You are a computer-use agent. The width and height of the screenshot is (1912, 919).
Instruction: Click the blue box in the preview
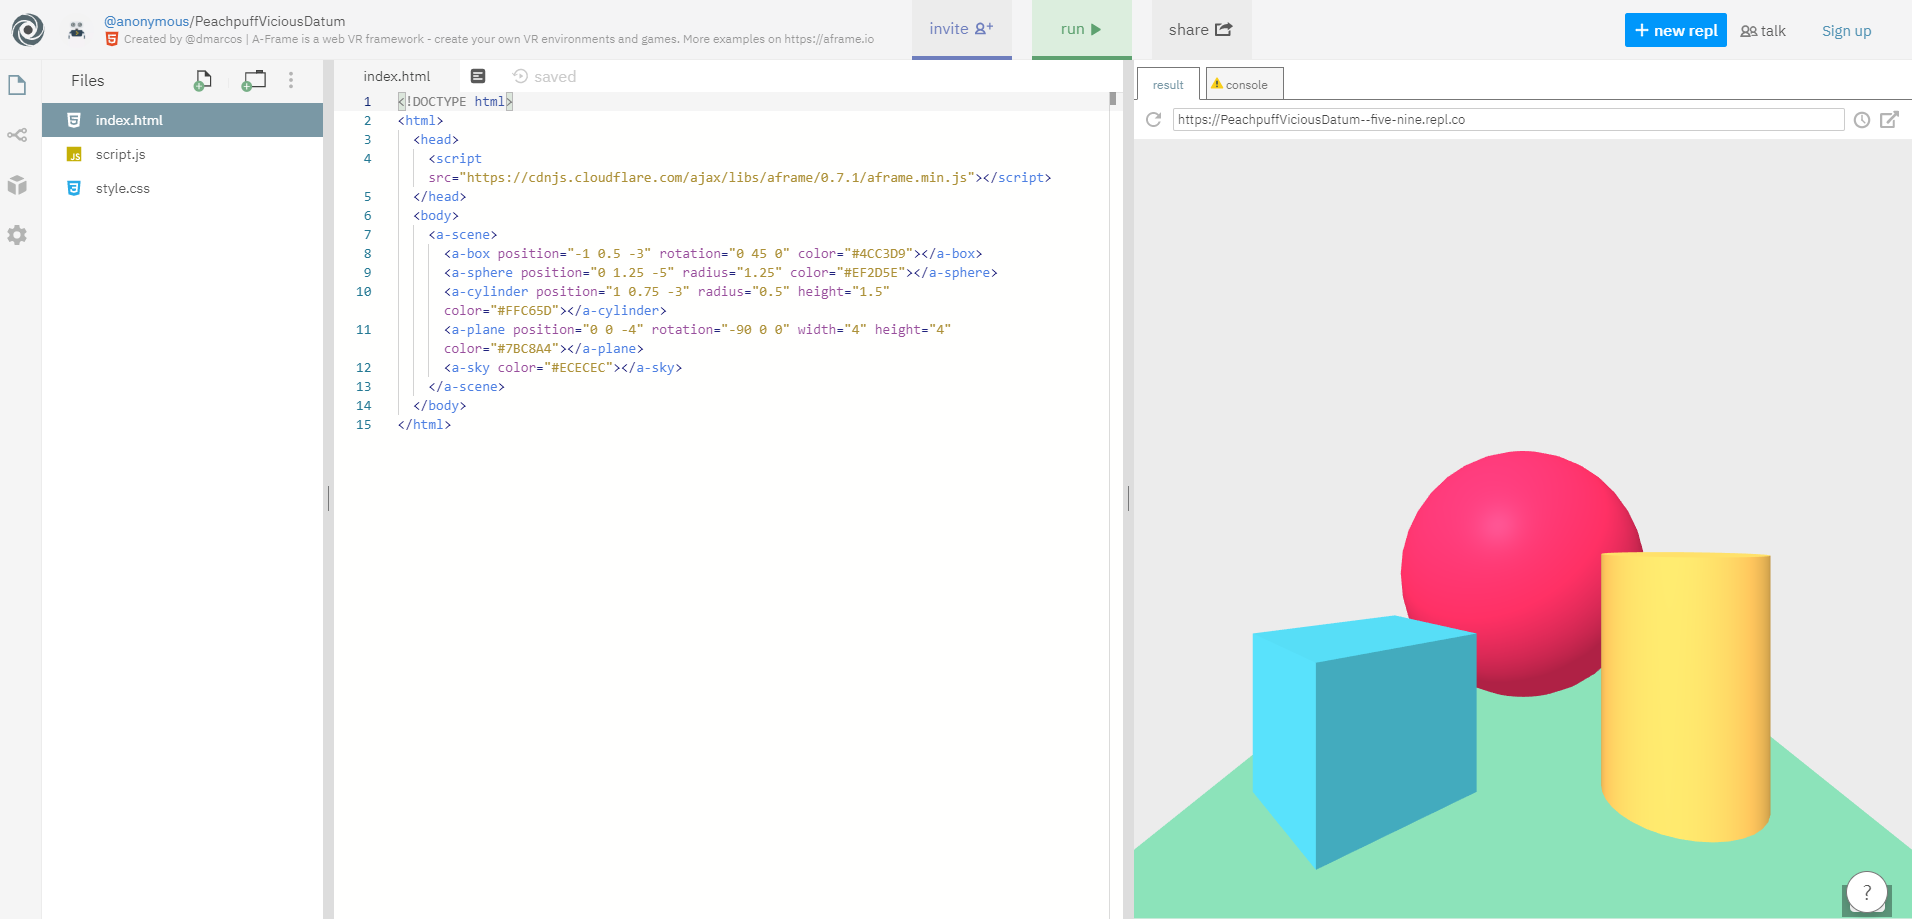pos(1364,742)
